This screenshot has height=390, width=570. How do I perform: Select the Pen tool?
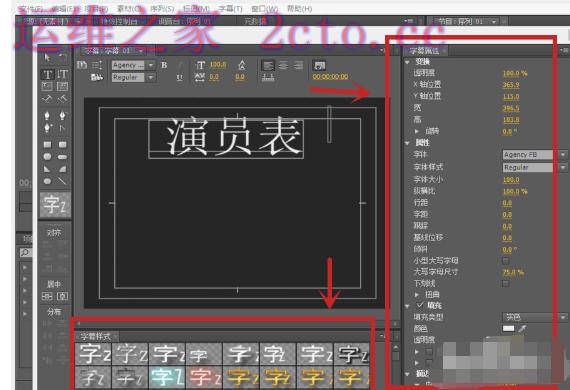[47, 116]
